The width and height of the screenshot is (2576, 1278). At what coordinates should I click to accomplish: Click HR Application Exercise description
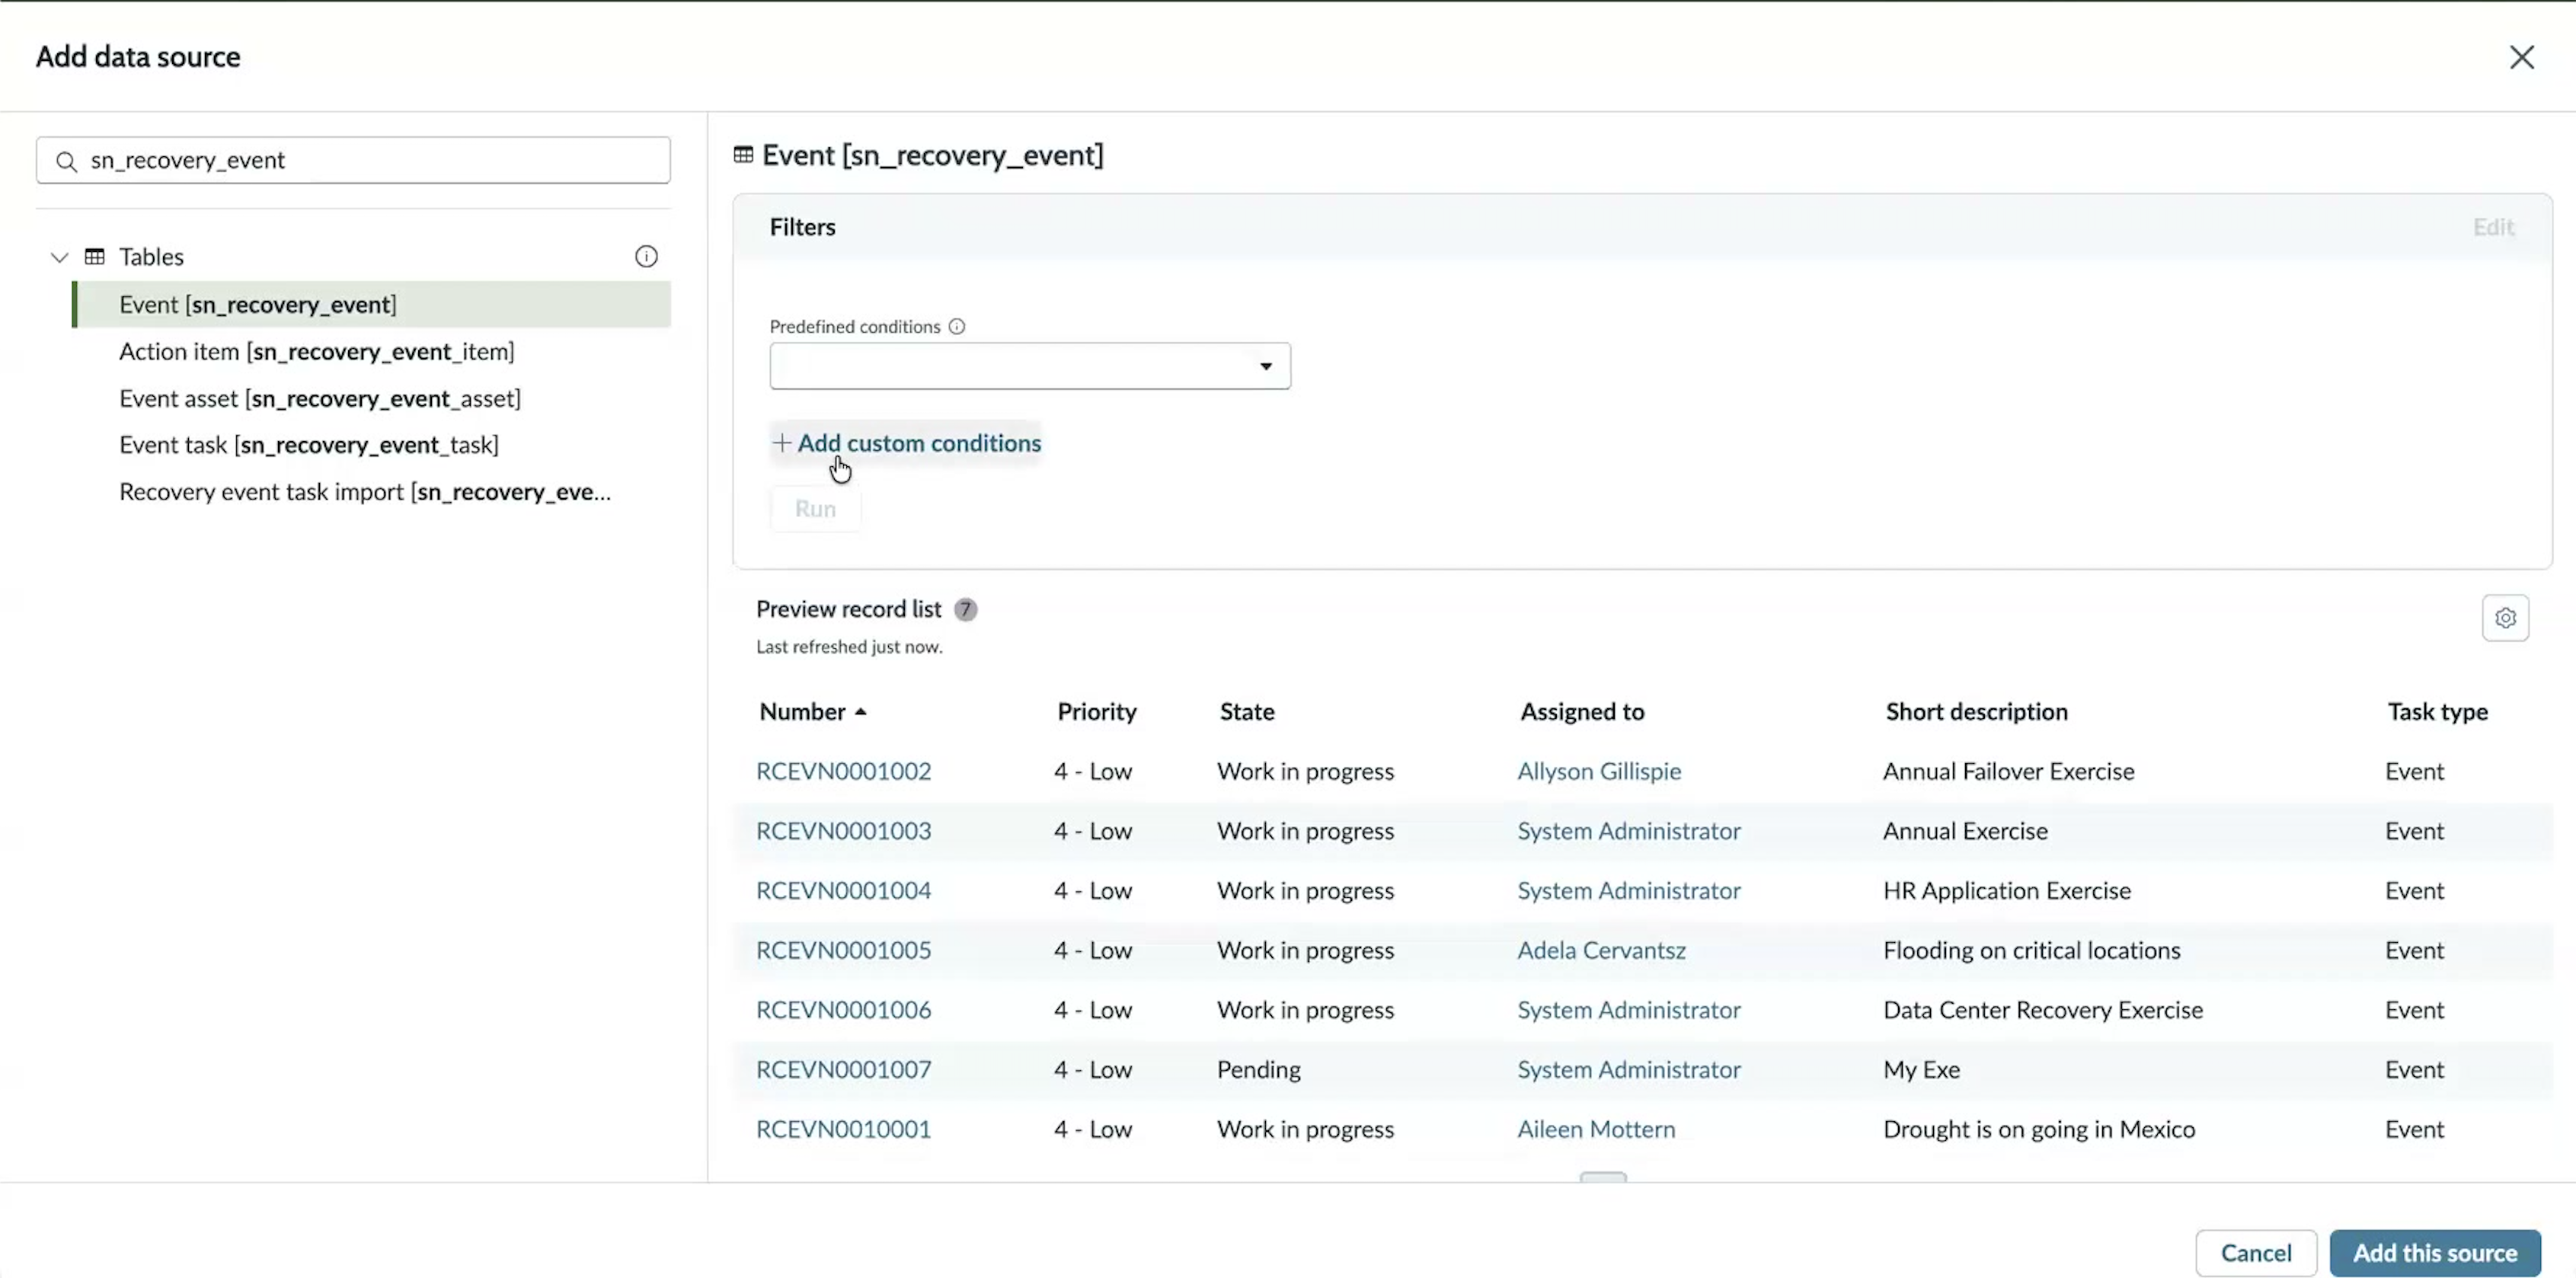pyautogui.click(x=2006, y=890)
